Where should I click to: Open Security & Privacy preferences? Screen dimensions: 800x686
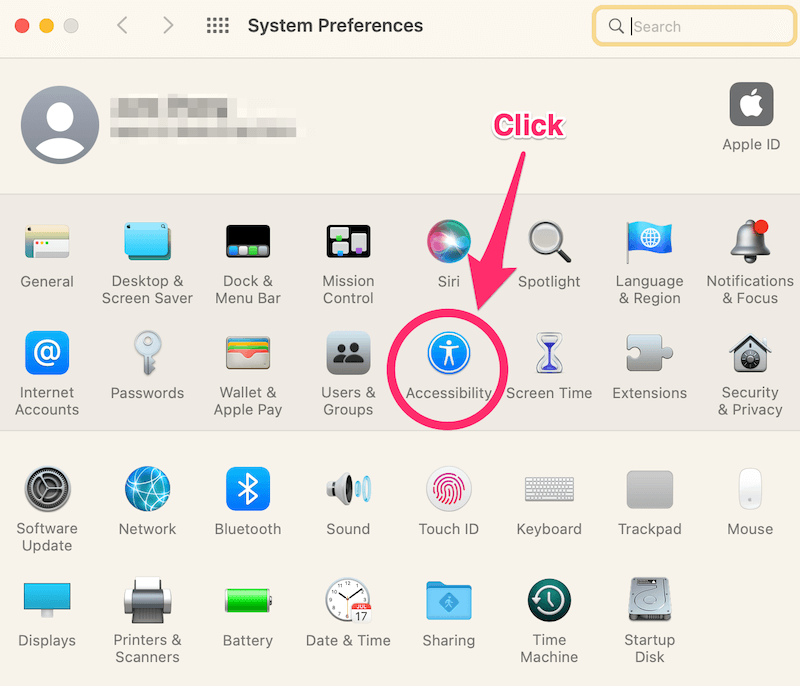[x=749, y=353]
